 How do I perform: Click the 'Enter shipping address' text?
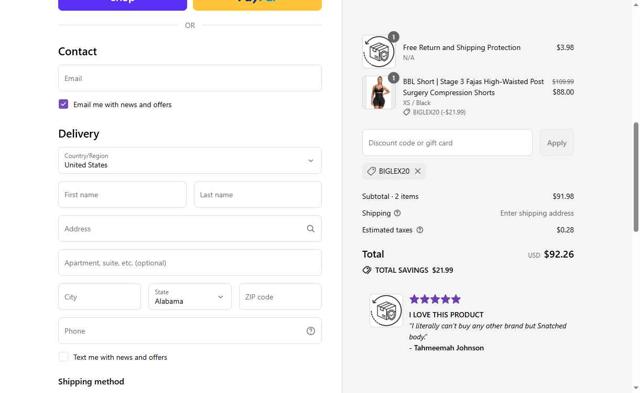point(537,213)
